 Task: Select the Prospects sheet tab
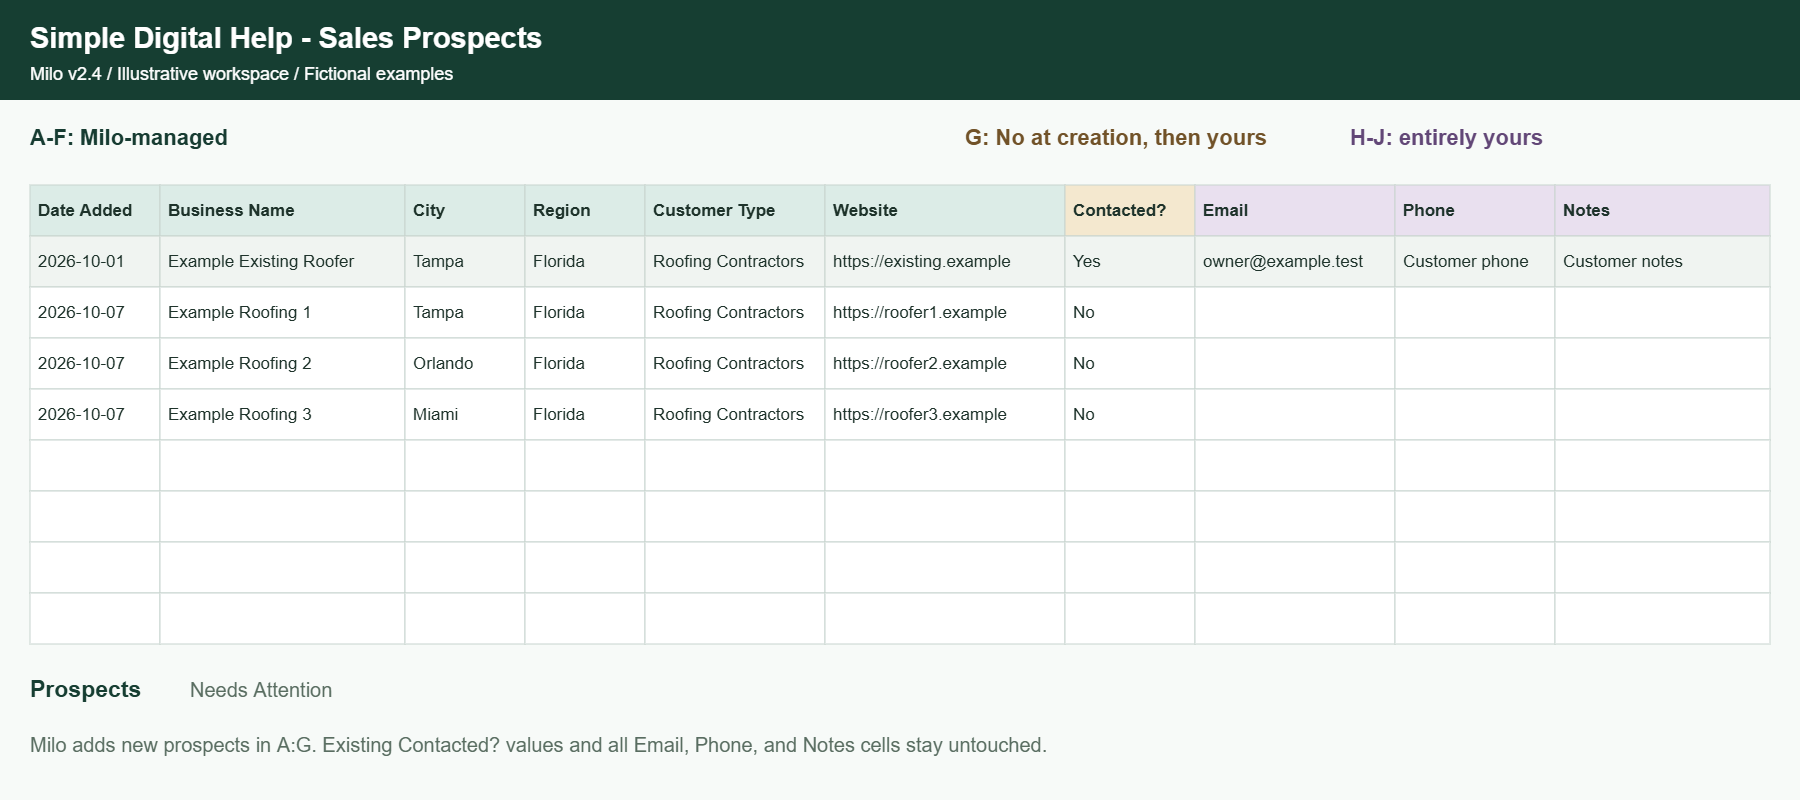[x=85, y=689]
